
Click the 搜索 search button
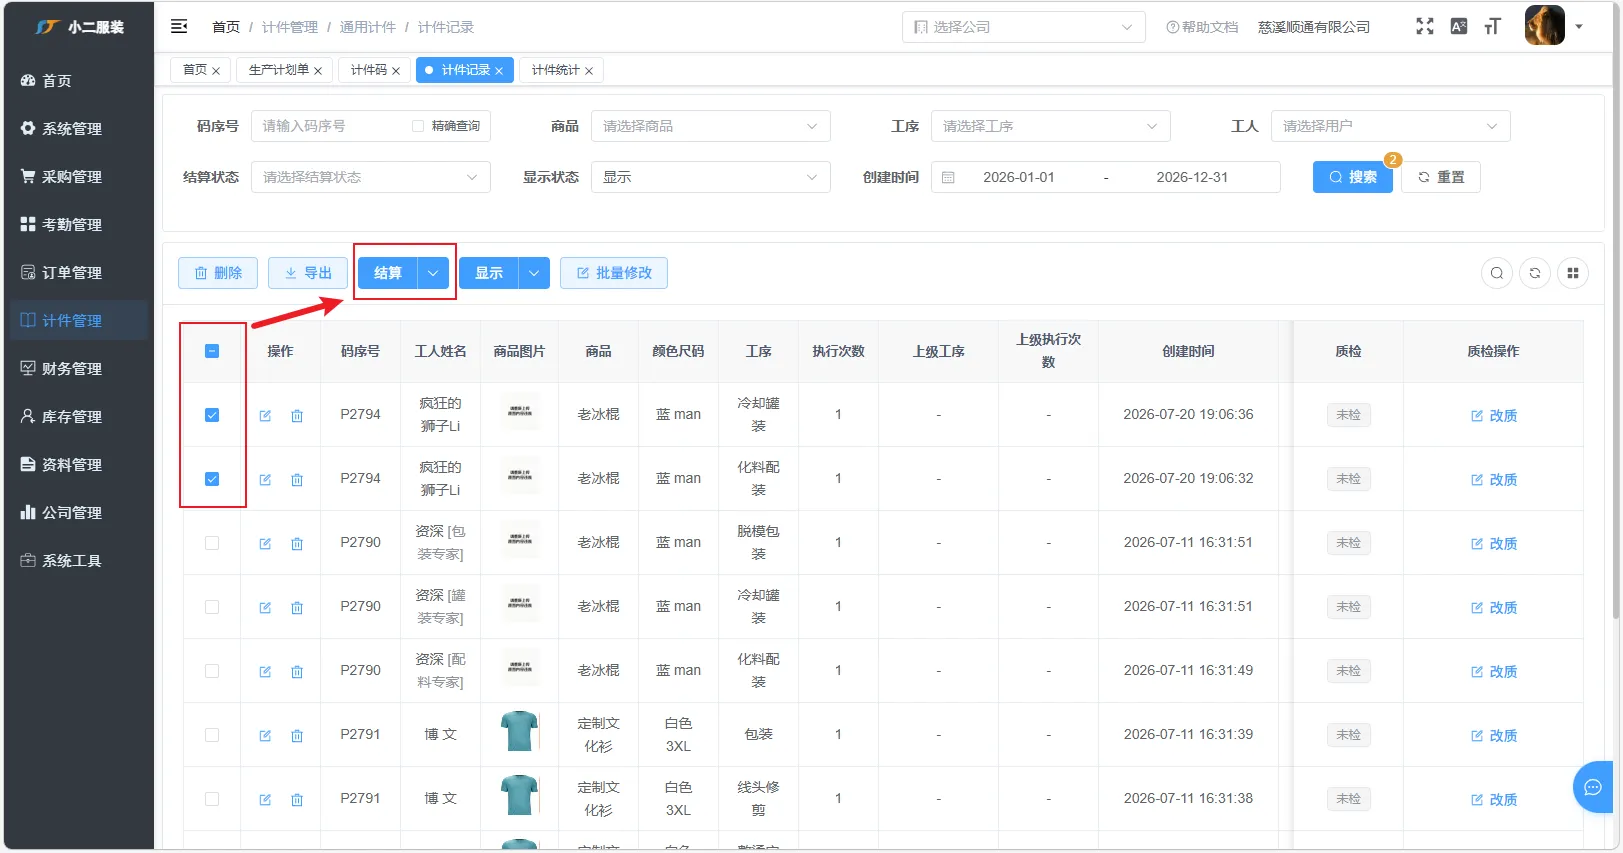(1353, 177)
